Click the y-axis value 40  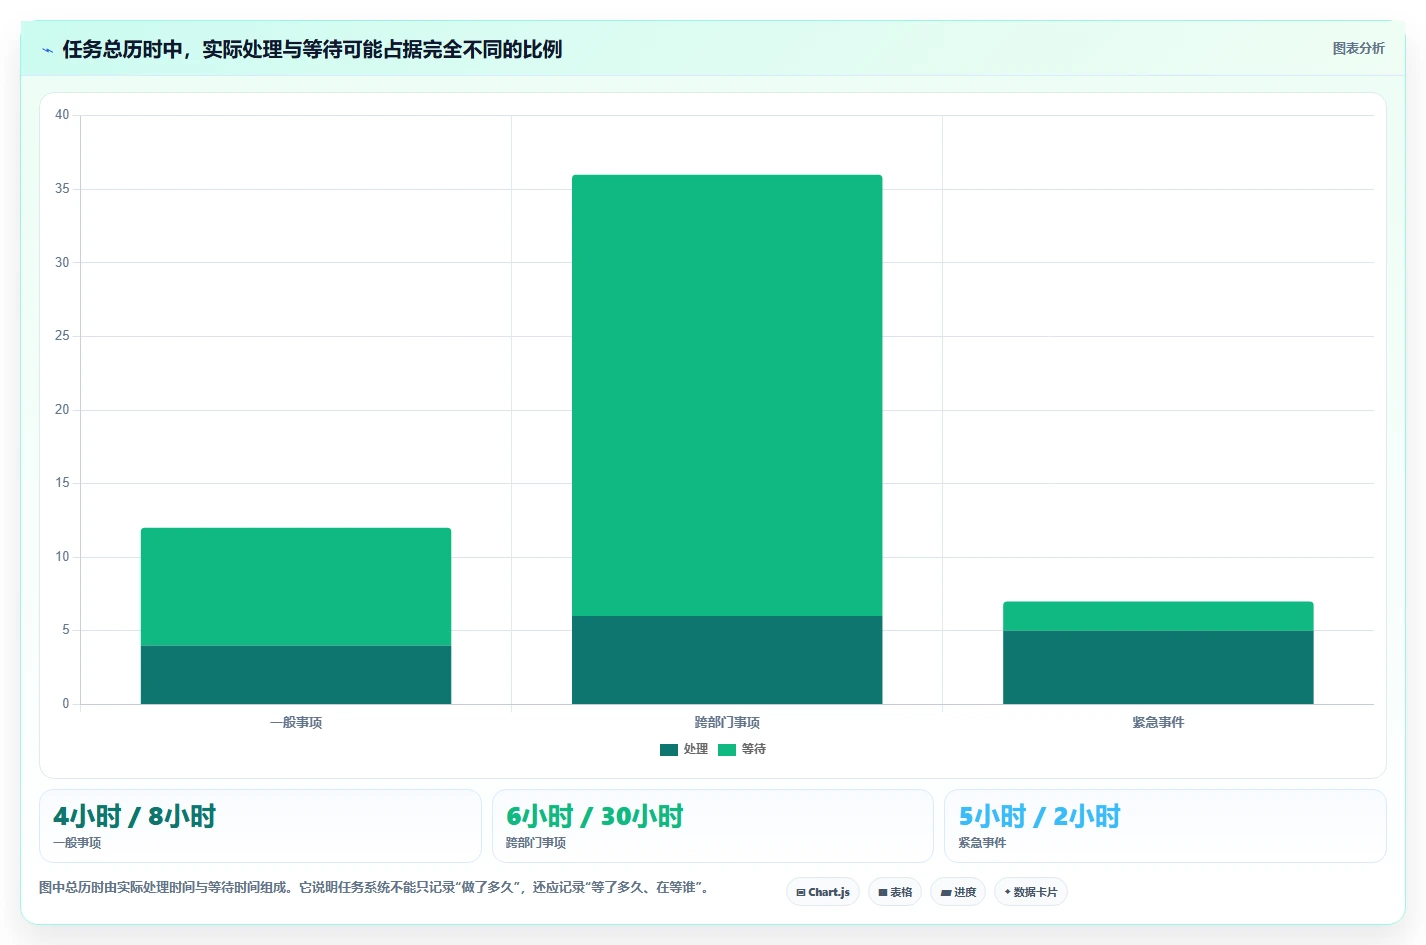coord(62,115)
